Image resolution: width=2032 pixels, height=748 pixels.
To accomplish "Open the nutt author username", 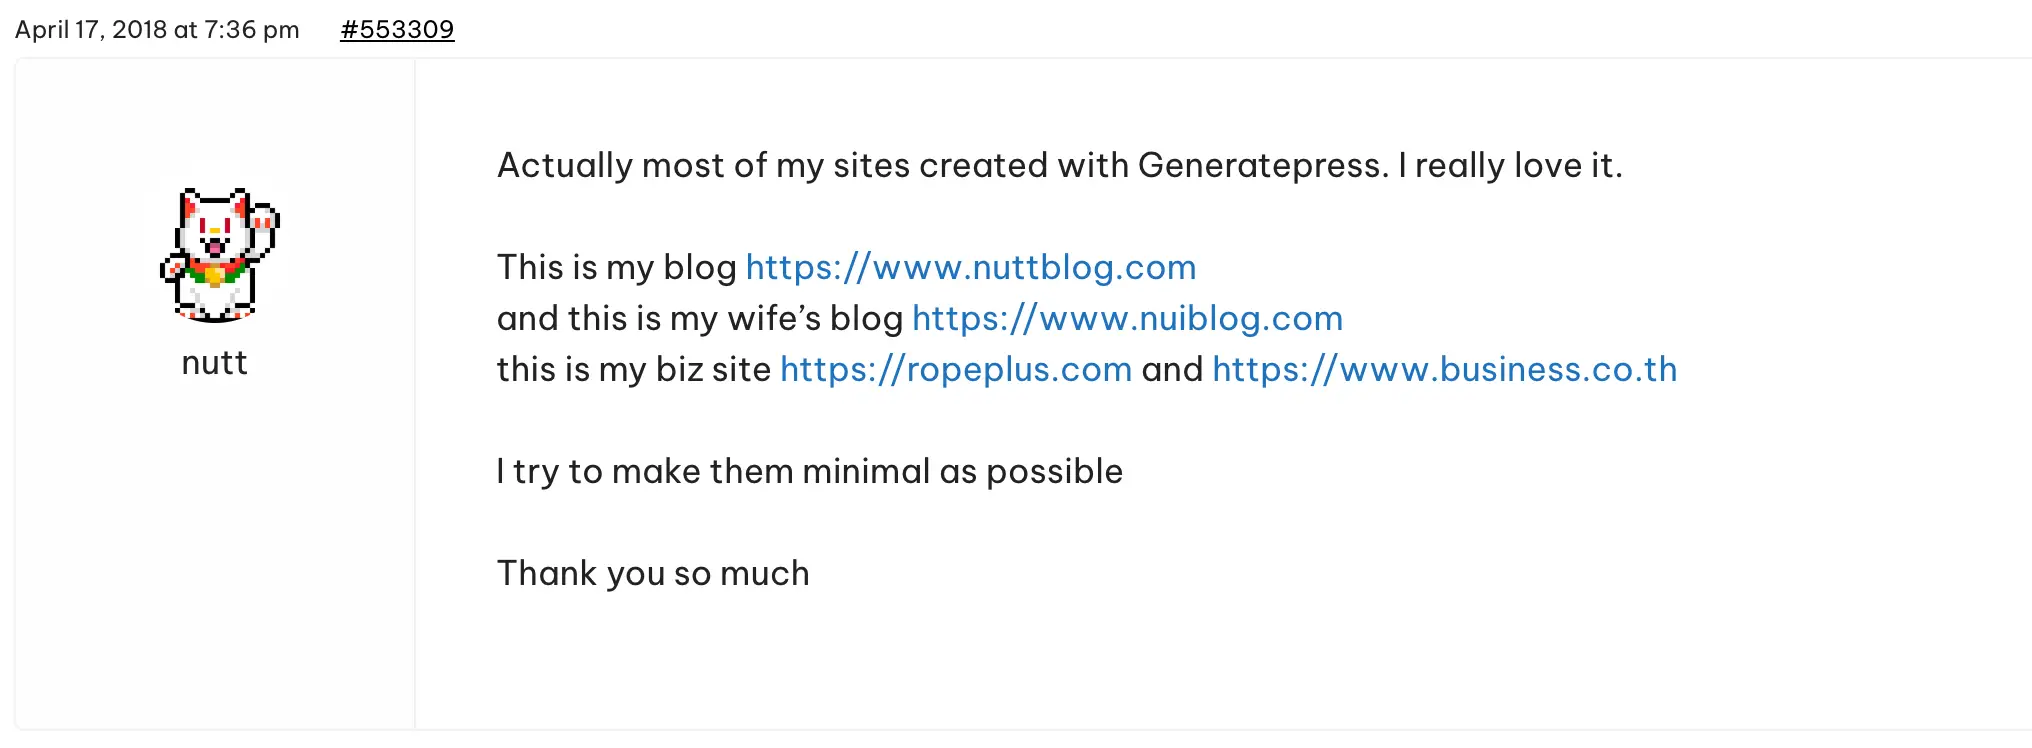I will 214,362.
